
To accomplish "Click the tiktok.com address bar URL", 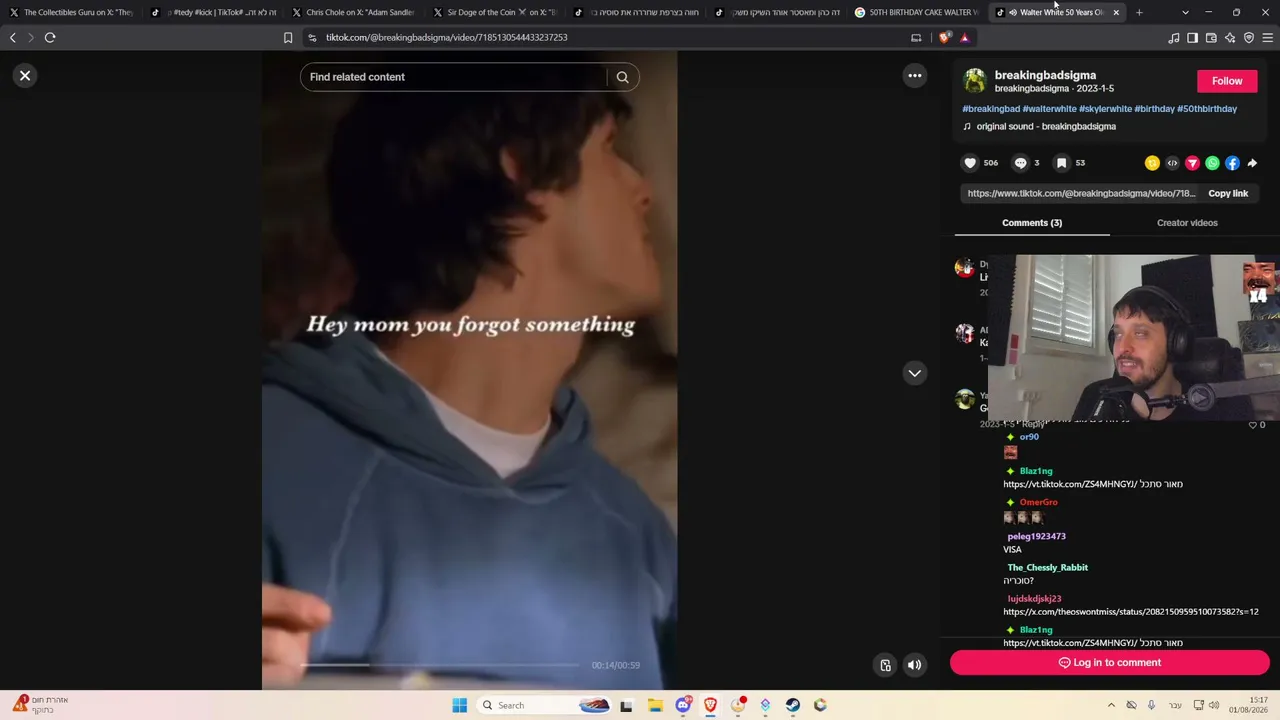I will pyautogui.click(x=446, y=38).
